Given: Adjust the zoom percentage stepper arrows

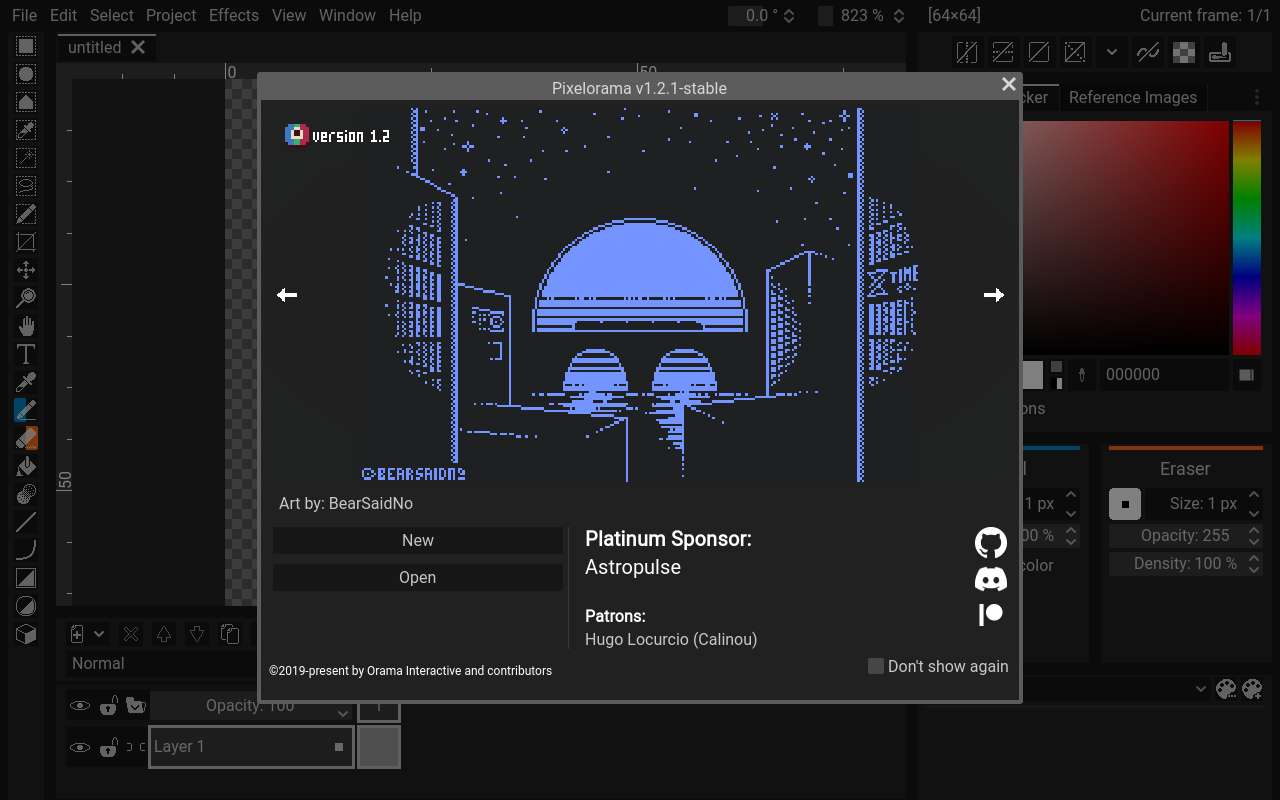Looking at the screenshot, I should (x=899, y=16).
